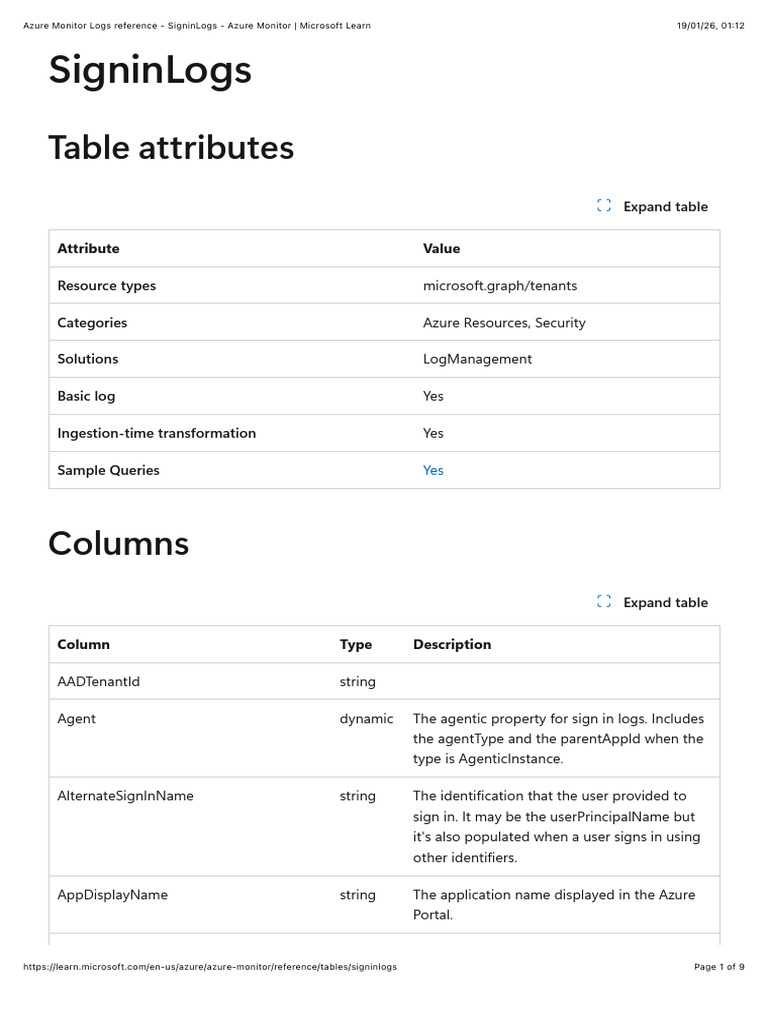Image resolution: width=768 pixels, height=1024 pixels.
Task: Click the Ingestion-time transformation row label
Action: click(156, 433)
